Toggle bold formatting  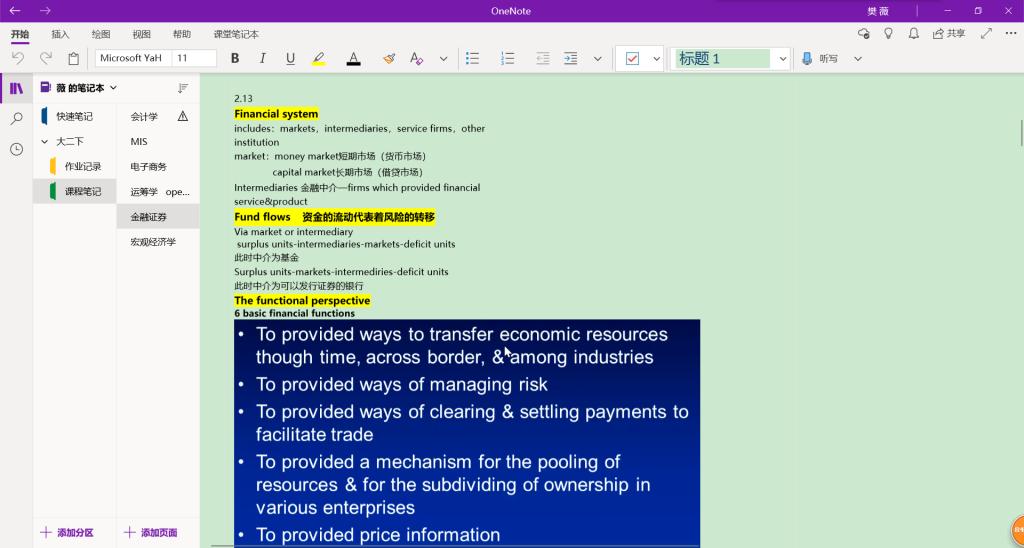click(235, 59)
